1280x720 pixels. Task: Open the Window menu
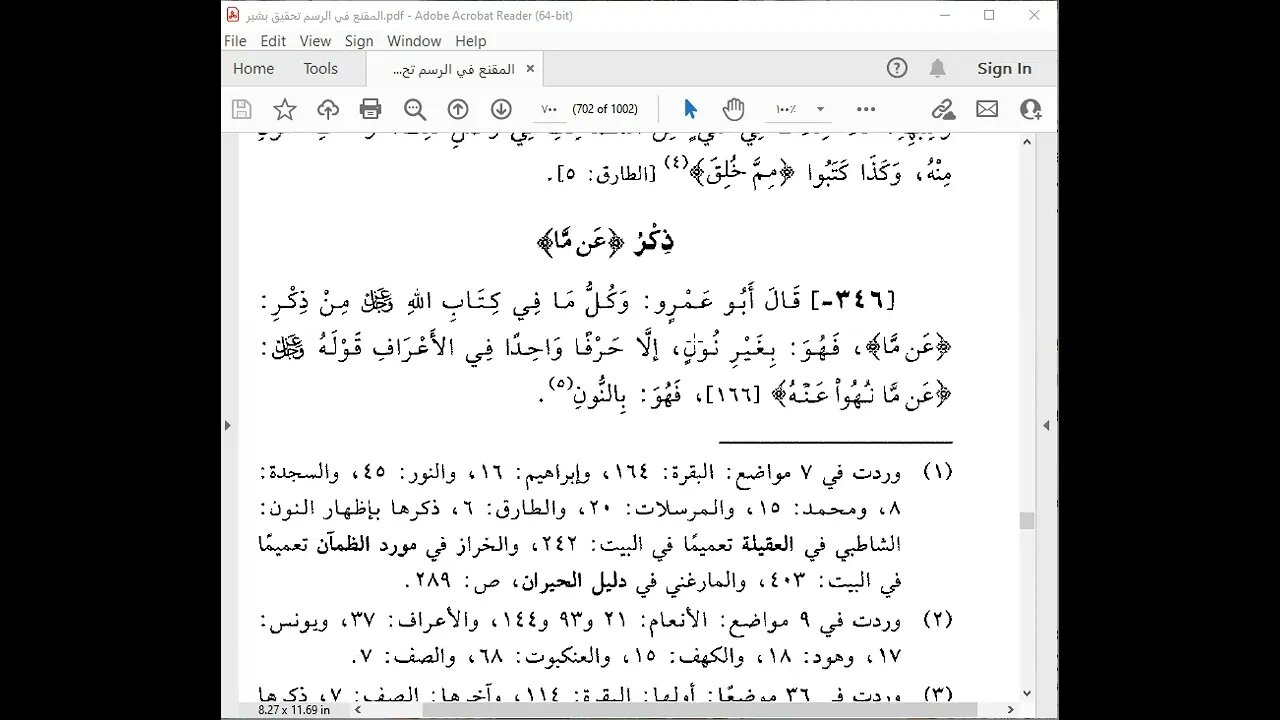414,41
